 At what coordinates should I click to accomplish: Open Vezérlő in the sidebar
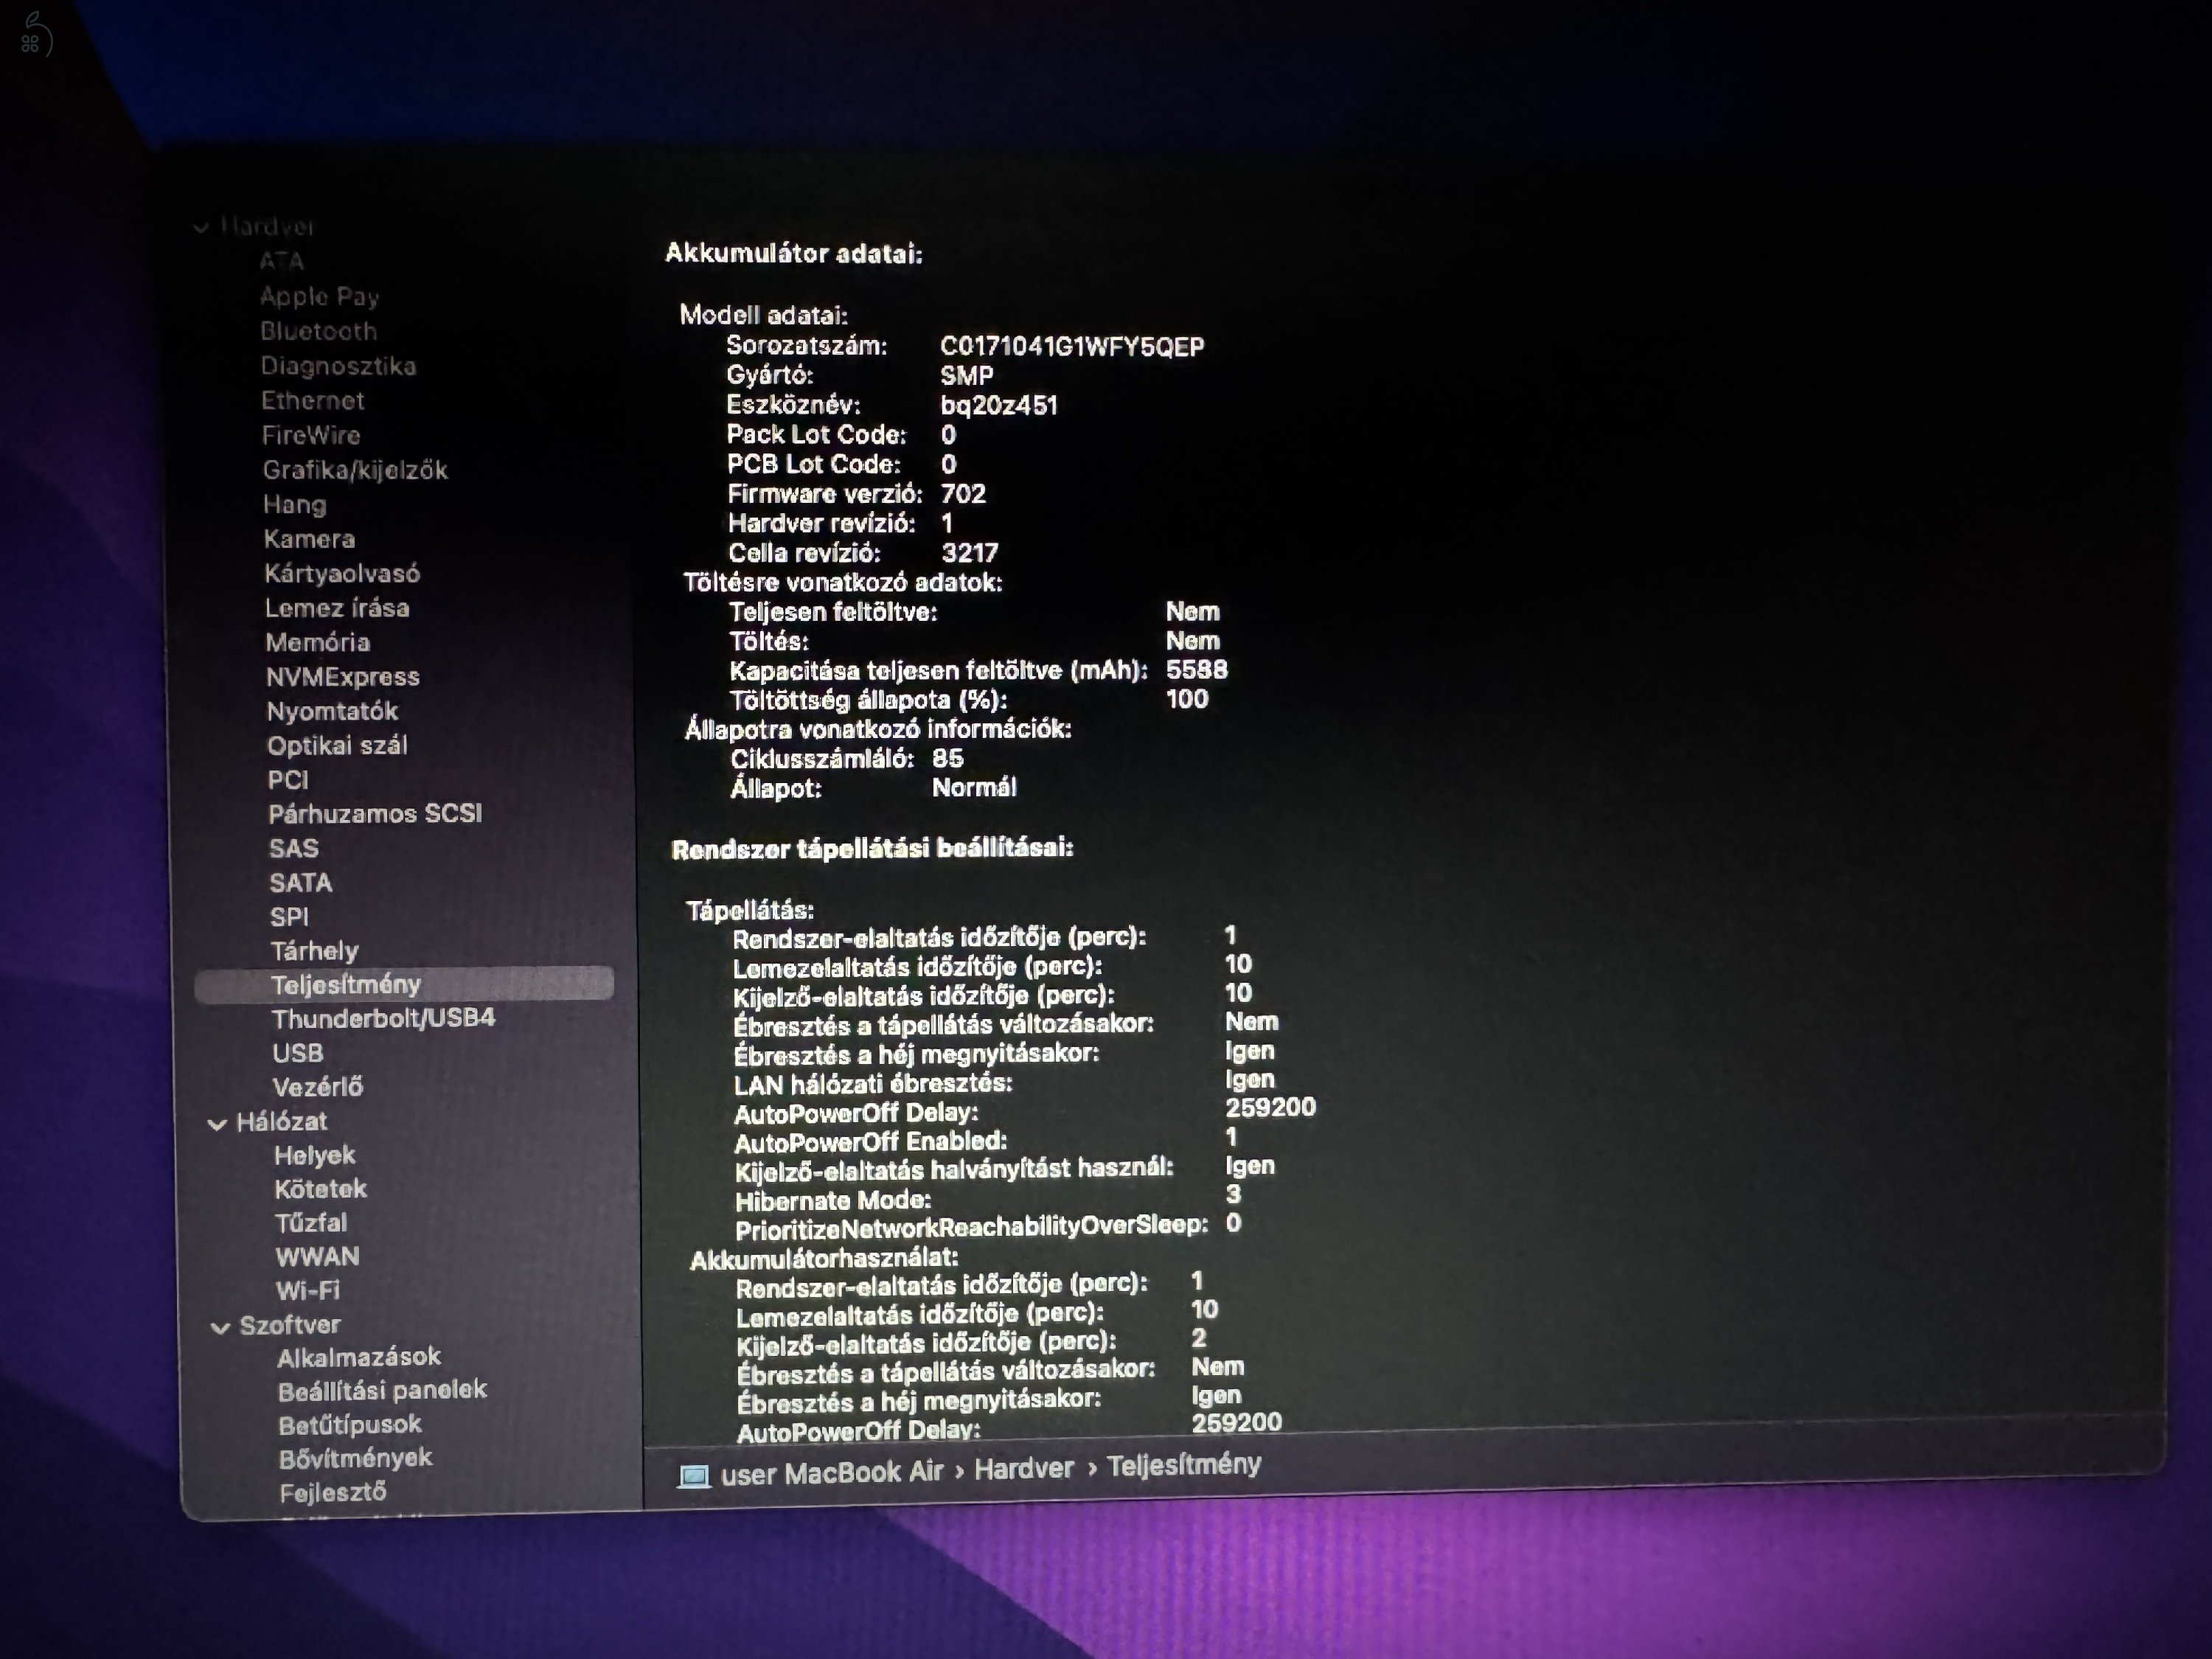[317, 1087]
